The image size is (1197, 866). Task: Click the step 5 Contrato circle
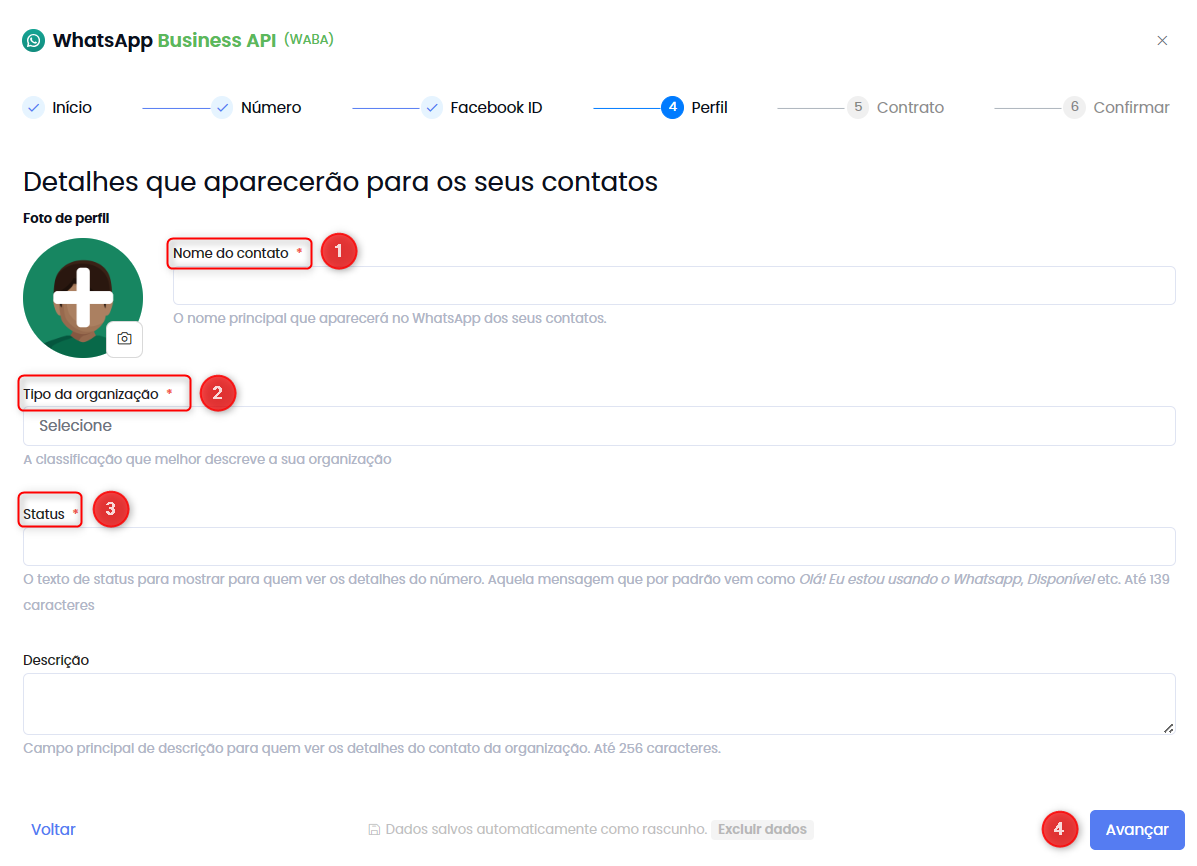(x=858, y=107)
